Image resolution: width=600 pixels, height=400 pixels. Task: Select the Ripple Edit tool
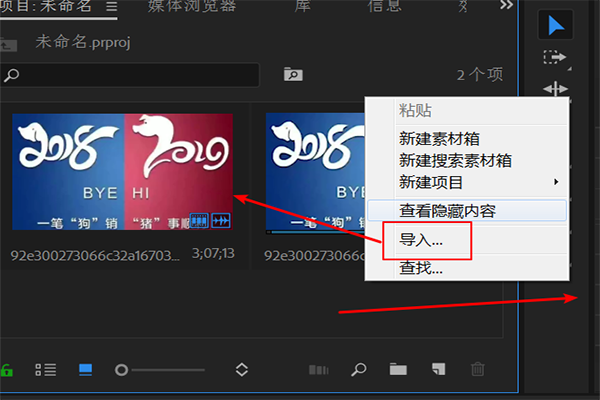(x=556, y=89)
